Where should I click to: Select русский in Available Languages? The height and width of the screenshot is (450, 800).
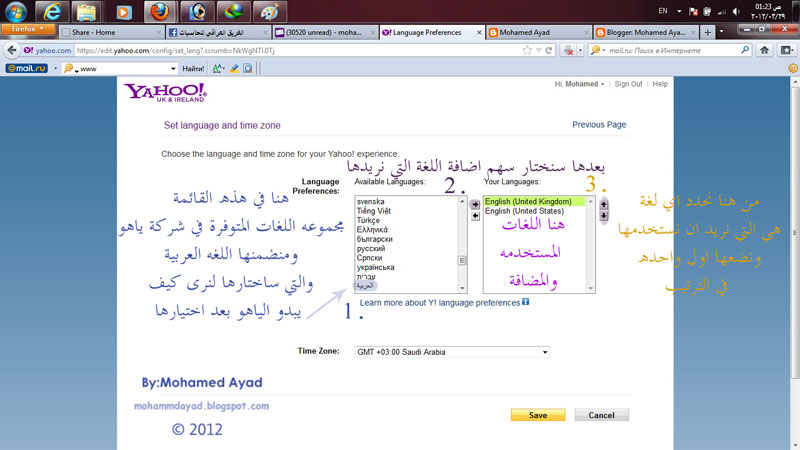tap(371, 248)
